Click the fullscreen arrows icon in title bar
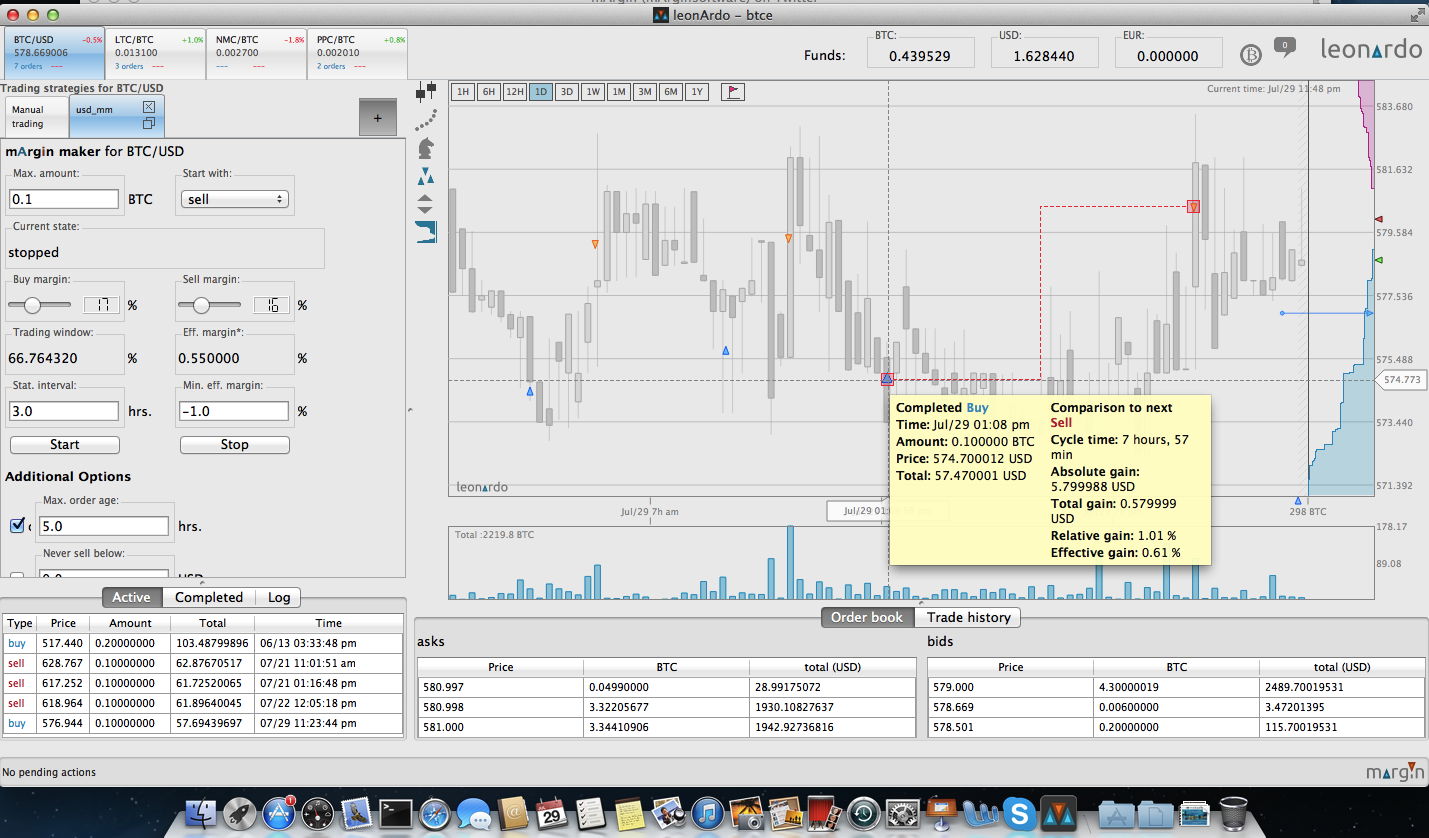Image resolution: width=1429 pixels, height=838 pixels. click(1416, 15)
